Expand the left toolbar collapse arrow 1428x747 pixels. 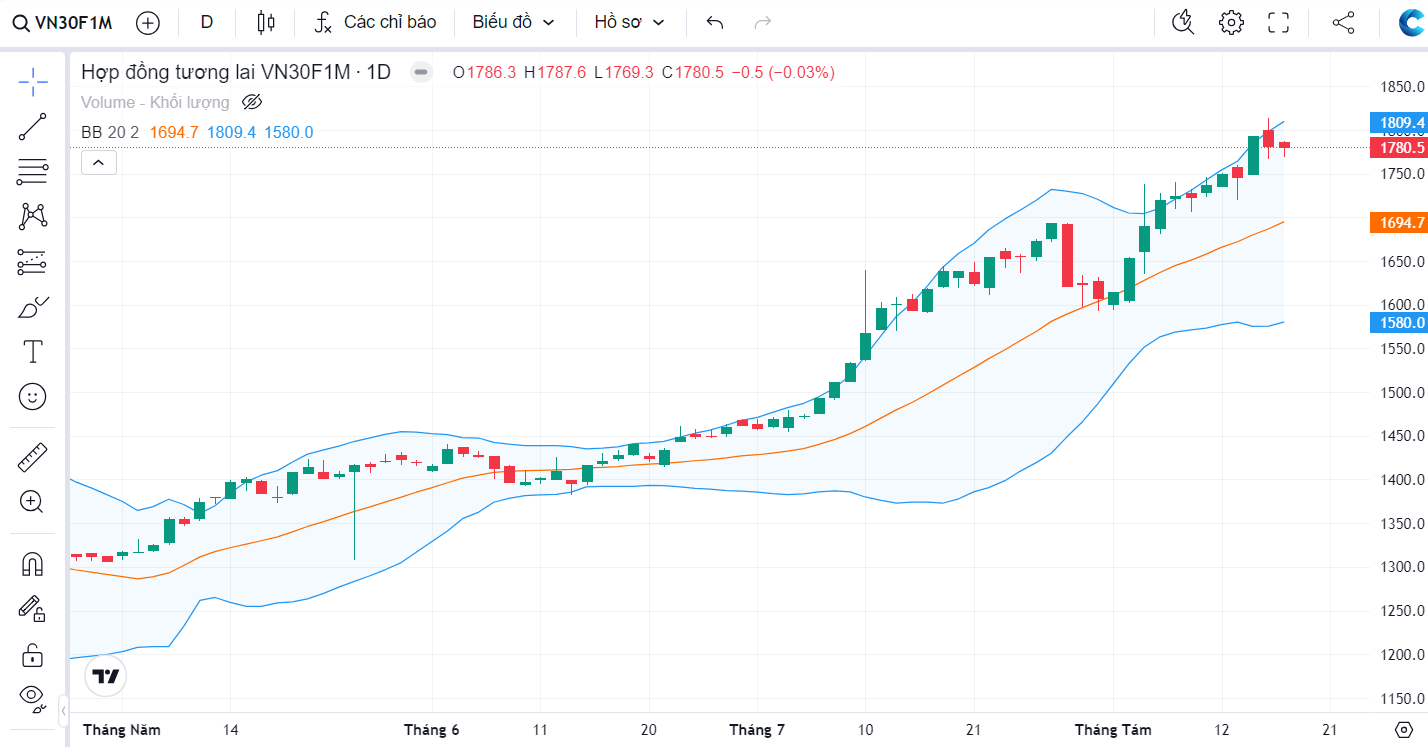point(63,711)
